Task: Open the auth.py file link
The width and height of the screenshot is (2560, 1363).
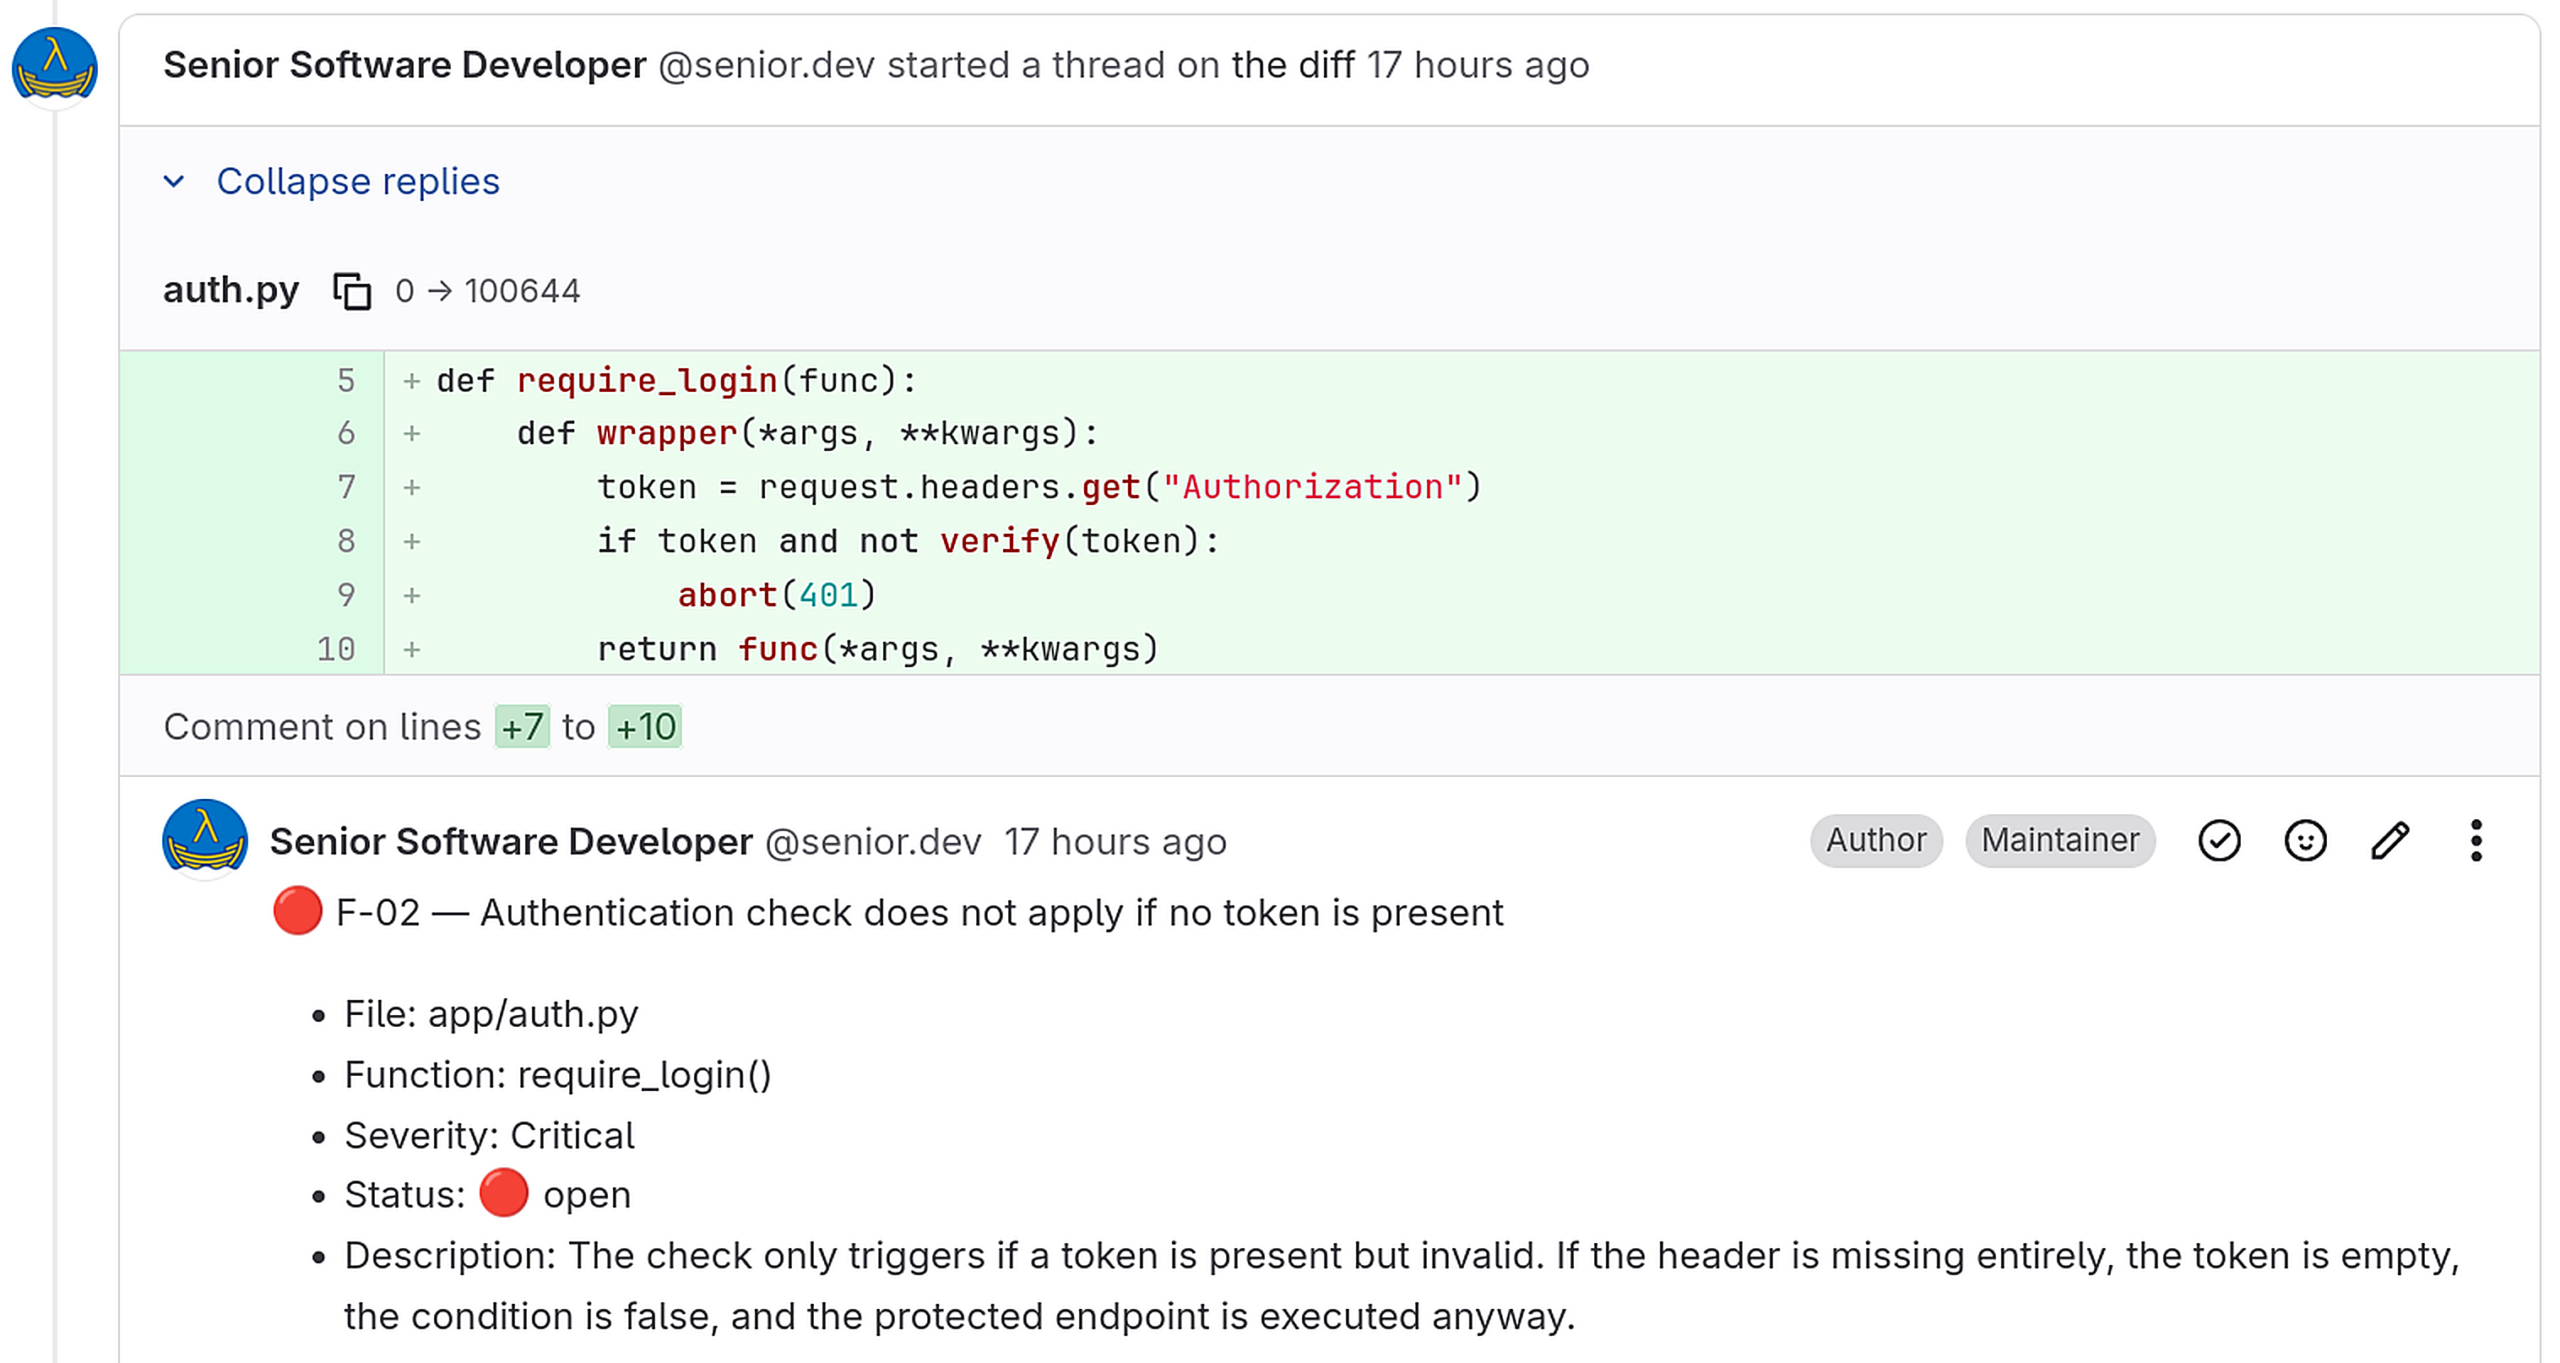Action: (x=231, y=290)
